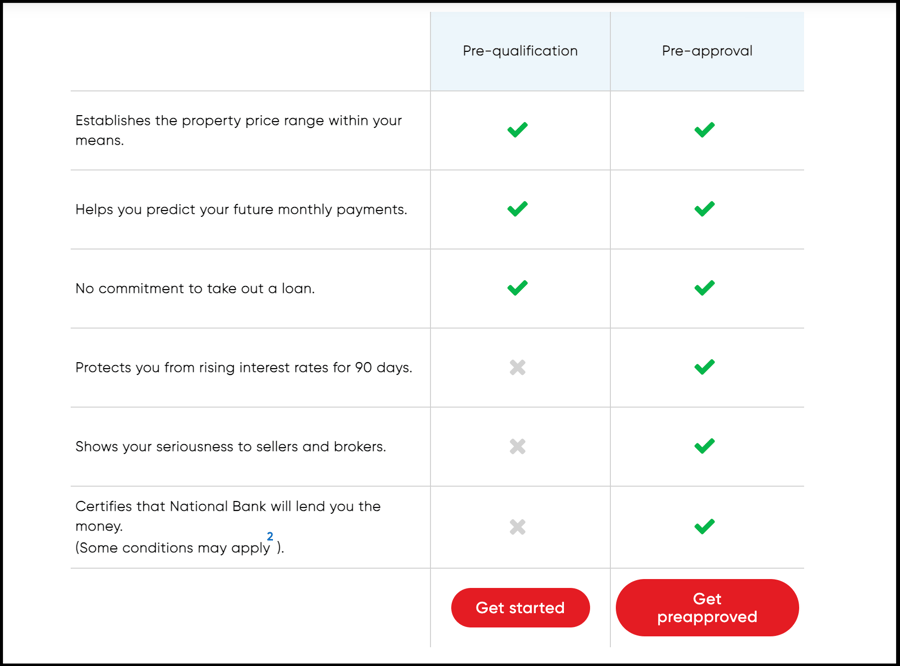The image size is (900, 666).
Task: Click the 'Shows your seriousness to sellers' text
Action: point(230,447)
